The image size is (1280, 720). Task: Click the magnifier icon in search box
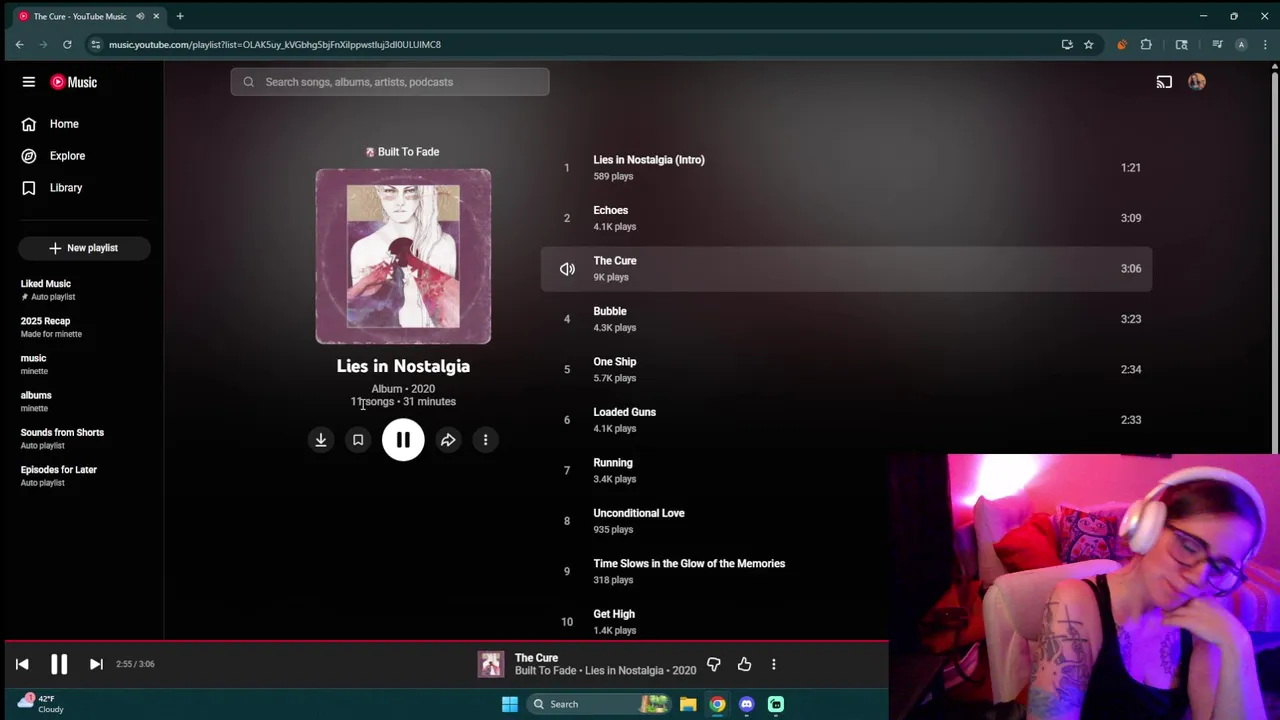coord(249,82)
